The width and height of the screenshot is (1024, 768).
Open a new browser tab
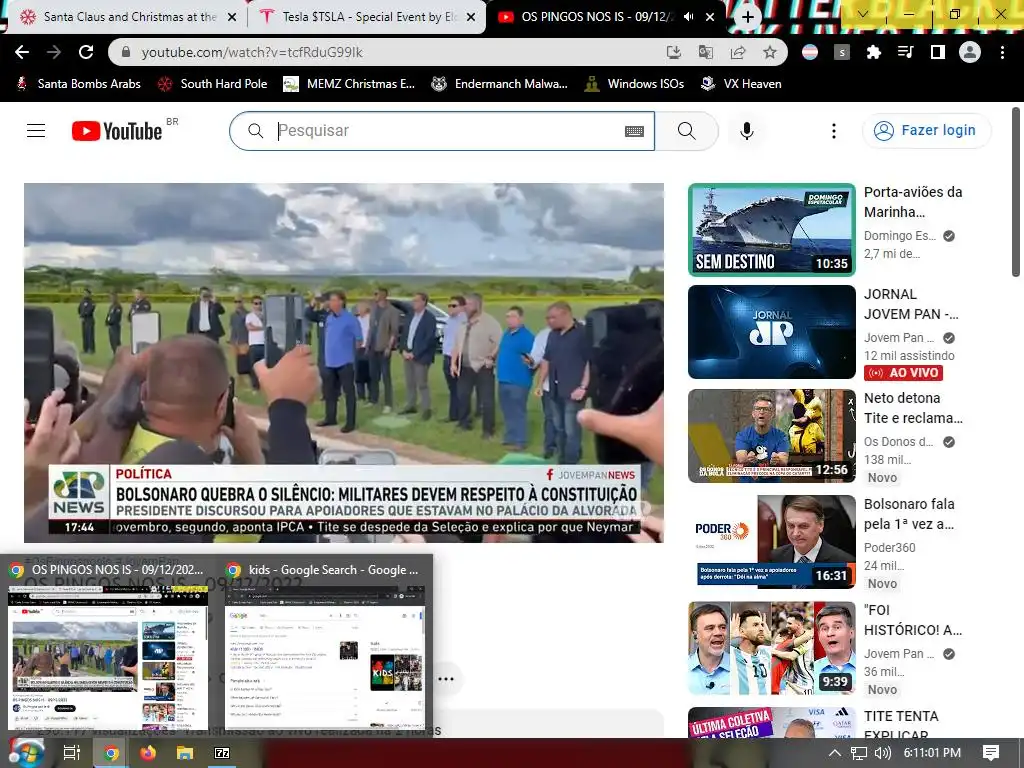click(748, 17)
